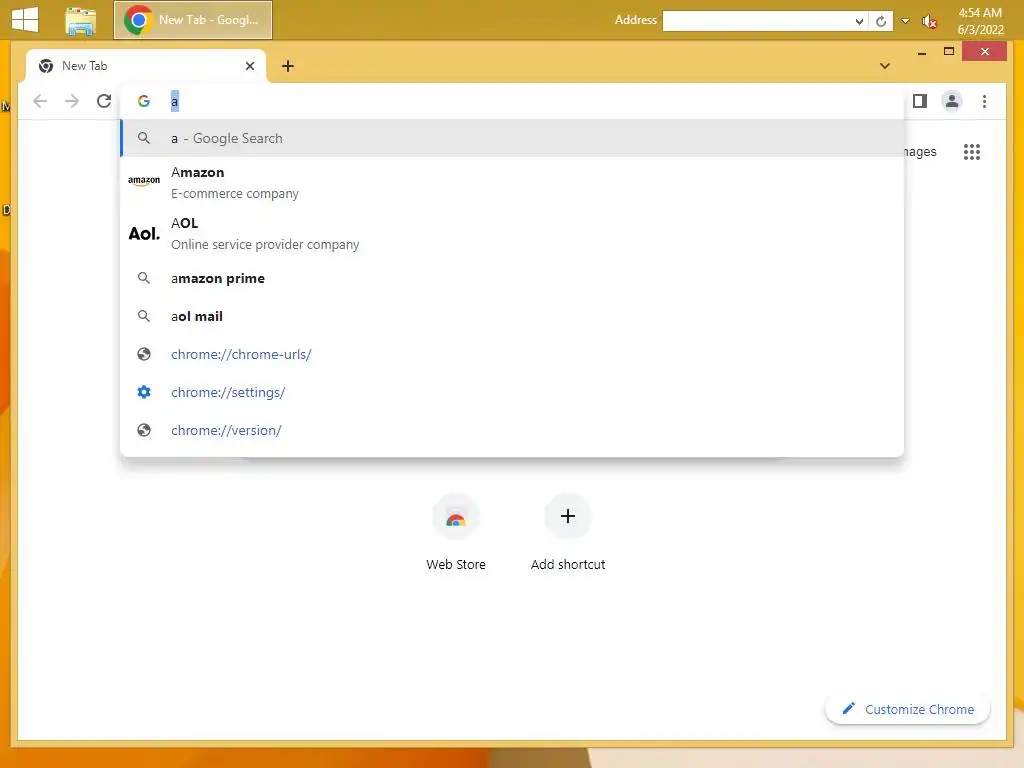This screenshot has height=768, width=1024.
Task: Open the Windows Start menu
Action: 25,20
